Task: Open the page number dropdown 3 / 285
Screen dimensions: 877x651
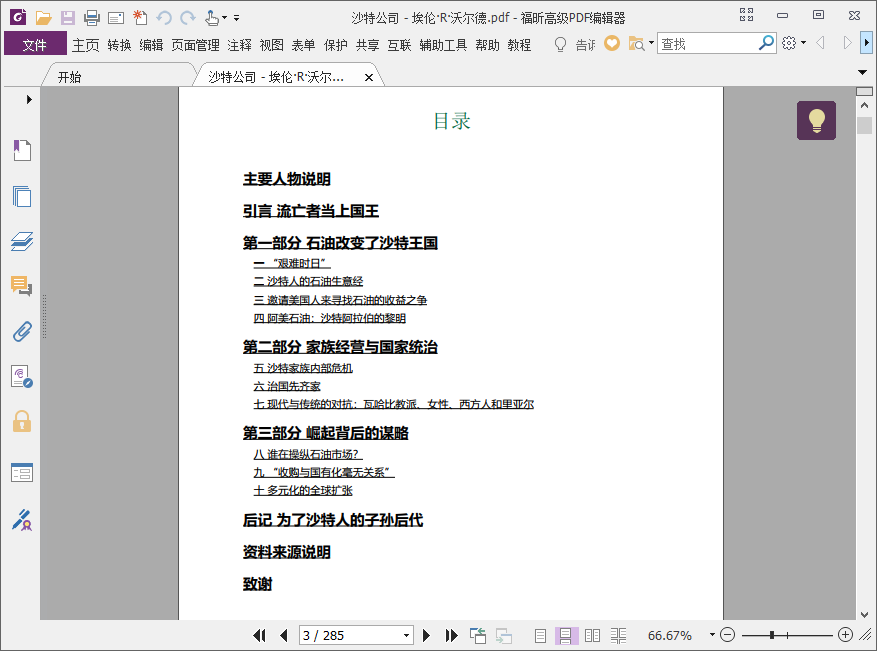Action: (x=407, y=636)
